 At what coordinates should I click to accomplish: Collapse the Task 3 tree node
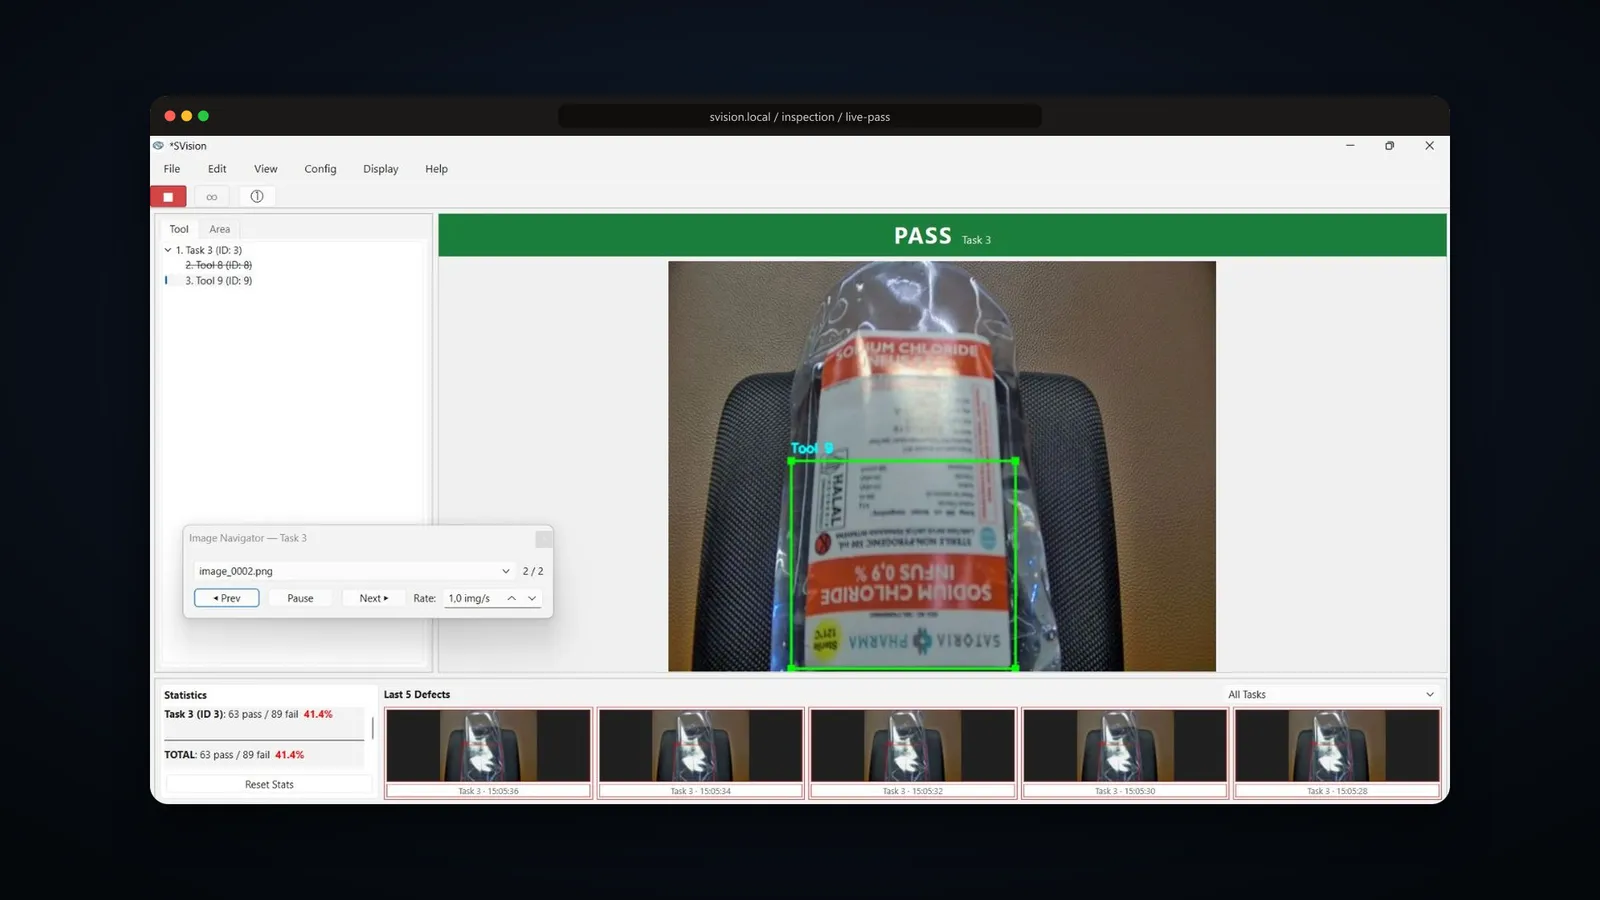click(x=168, y=250)
